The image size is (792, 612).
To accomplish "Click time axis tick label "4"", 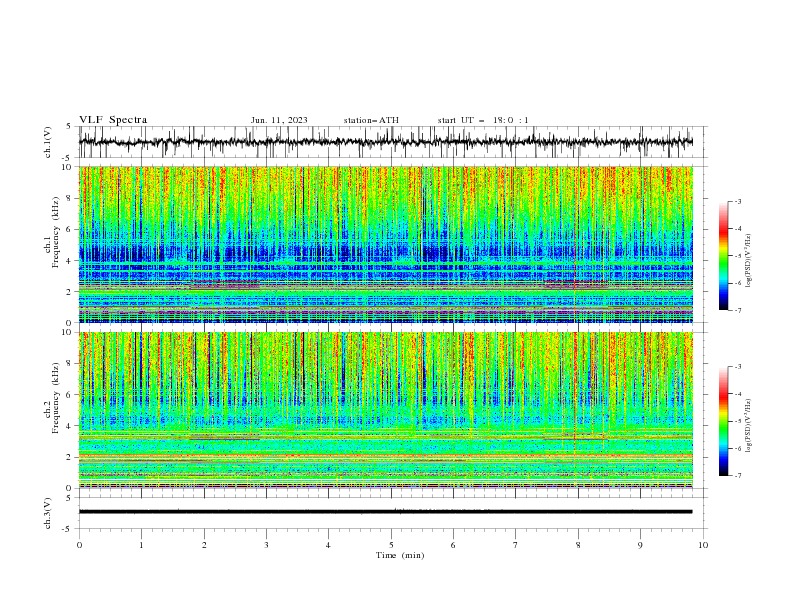I will tap(328, 545).
